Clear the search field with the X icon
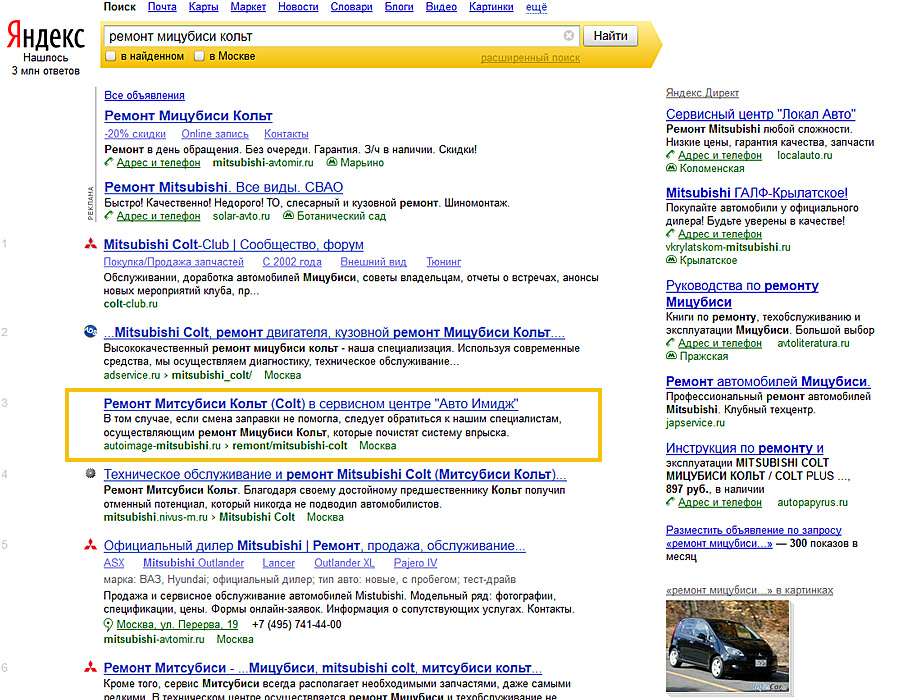Screen dimensions: 900x700 (x=569, y=36)
